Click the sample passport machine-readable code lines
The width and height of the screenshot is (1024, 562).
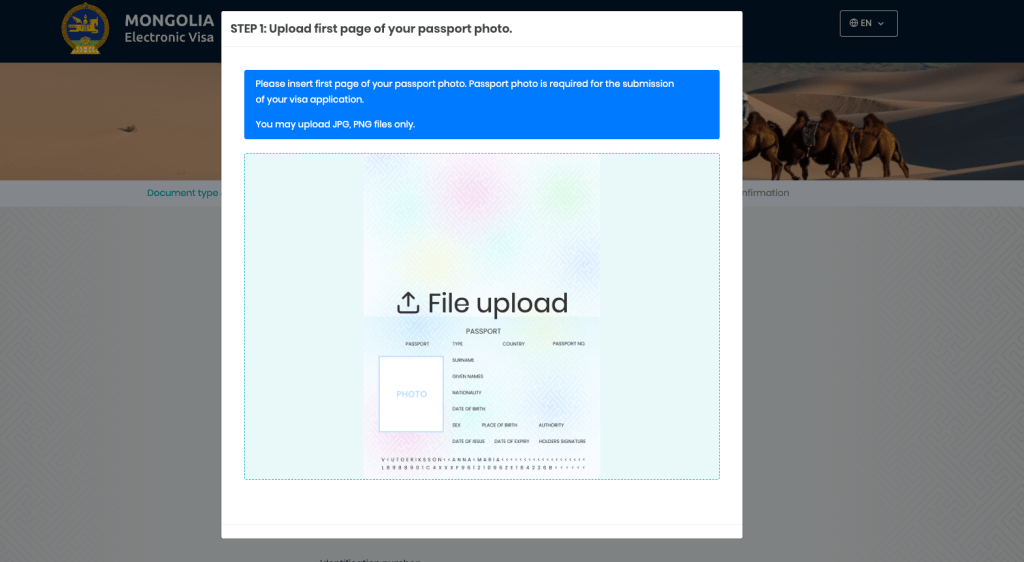pos(482,464)
